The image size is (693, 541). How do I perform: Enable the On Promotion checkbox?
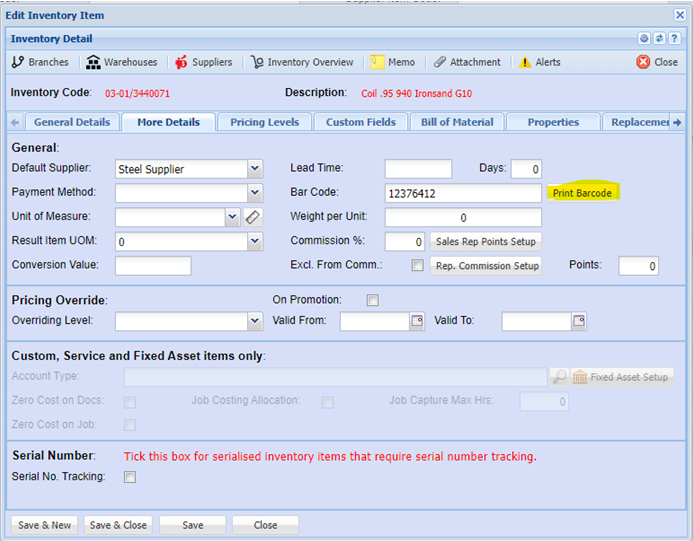coord(372,300)
